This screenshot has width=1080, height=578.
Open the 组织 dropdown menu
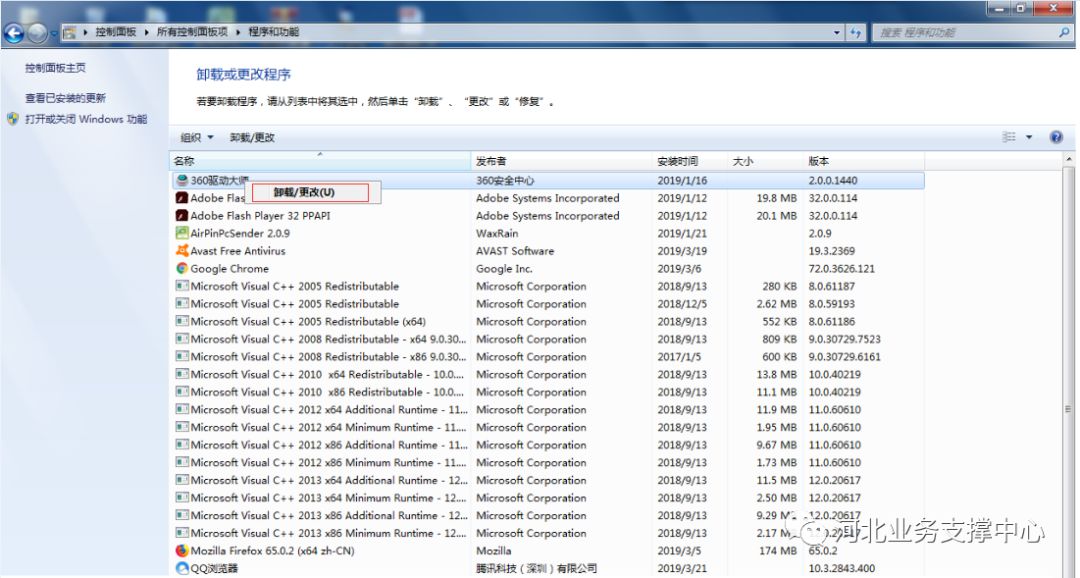click(197, 138)
